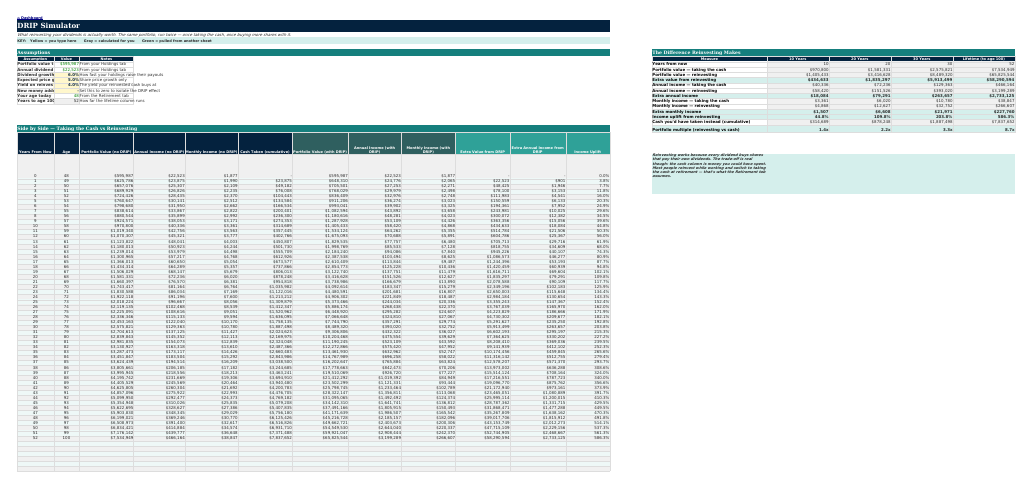The width and height of the screenshot is (1032, 488).
Task: Click the Notes column header in Assumptions
Action: [x=106, y=59]
